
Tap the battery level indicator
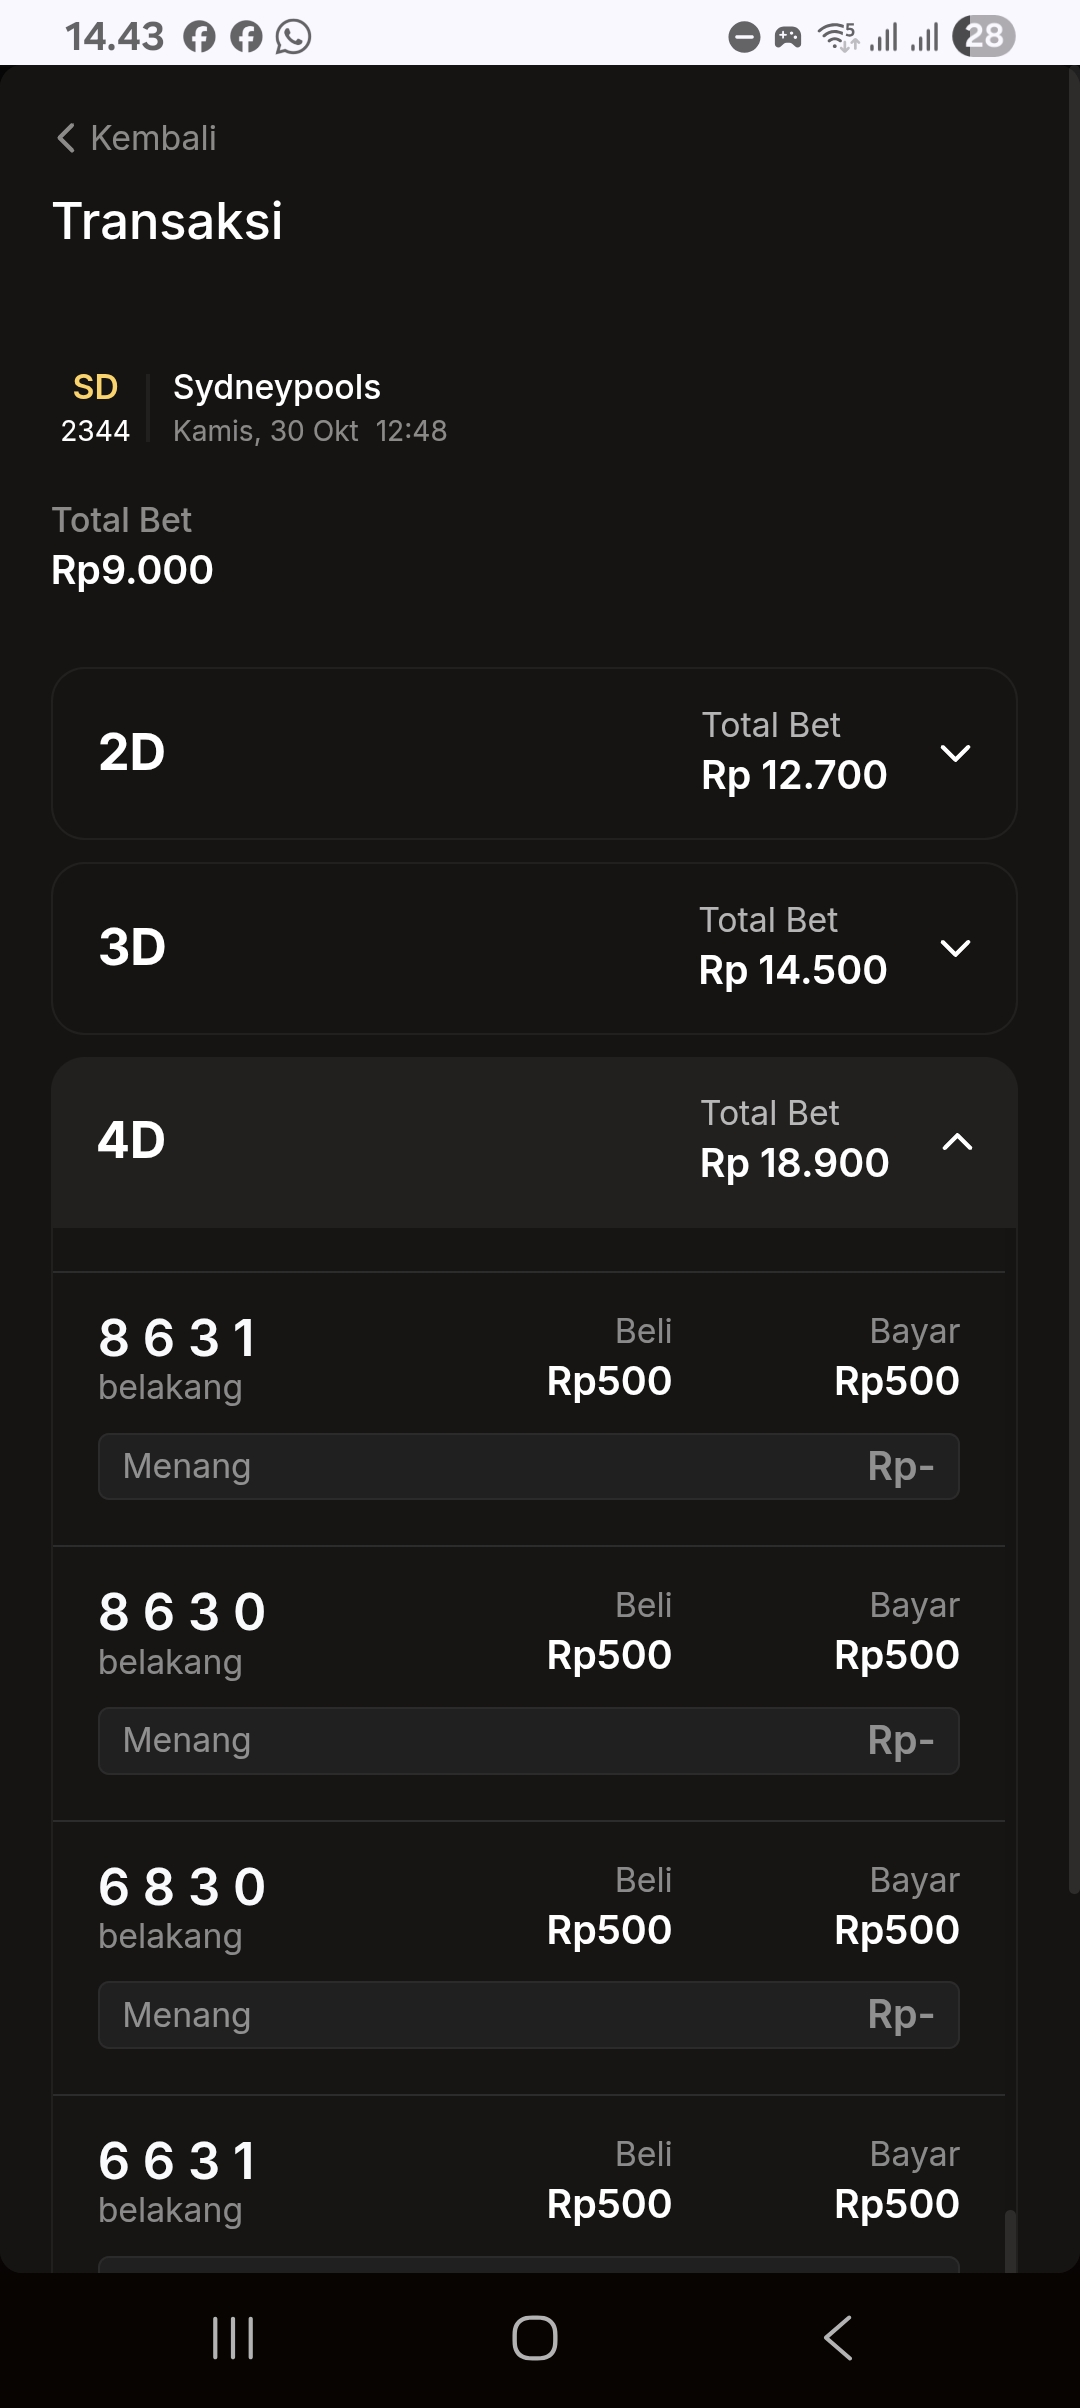[x=984, y=37]
